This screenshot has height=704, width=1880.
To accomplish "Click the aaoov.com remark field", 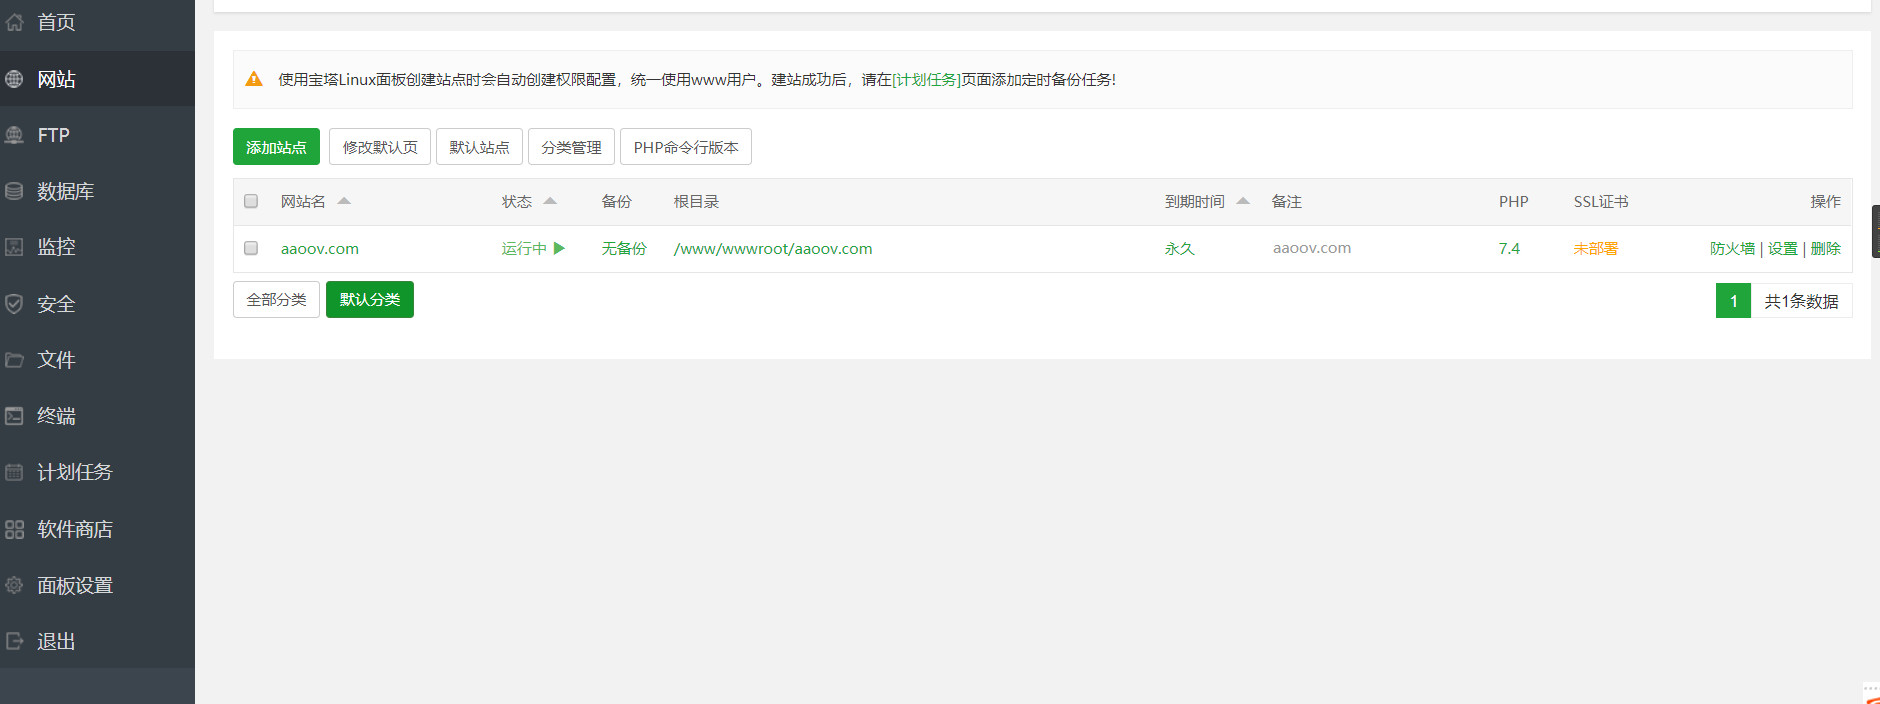I will coord(1312,248).
